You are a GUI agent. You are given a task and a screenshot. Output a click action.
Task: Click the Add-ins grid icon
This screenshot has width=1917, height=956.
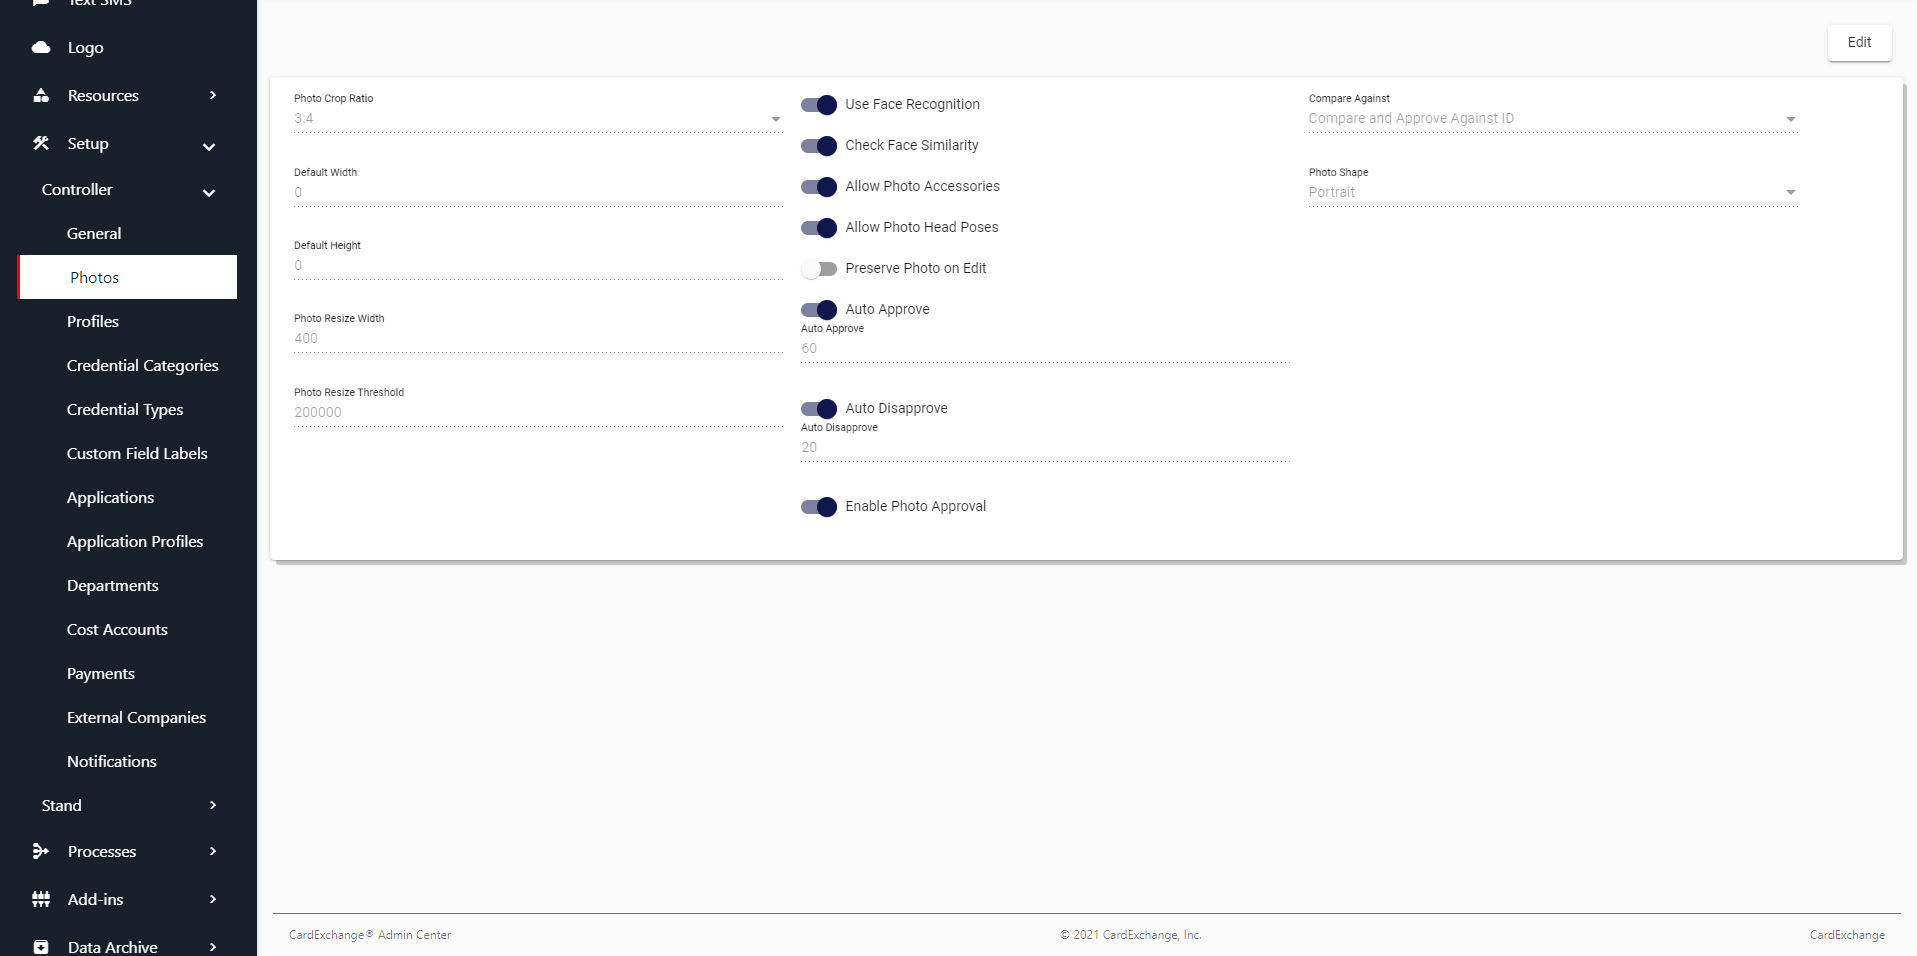click(x=41, y=900)
